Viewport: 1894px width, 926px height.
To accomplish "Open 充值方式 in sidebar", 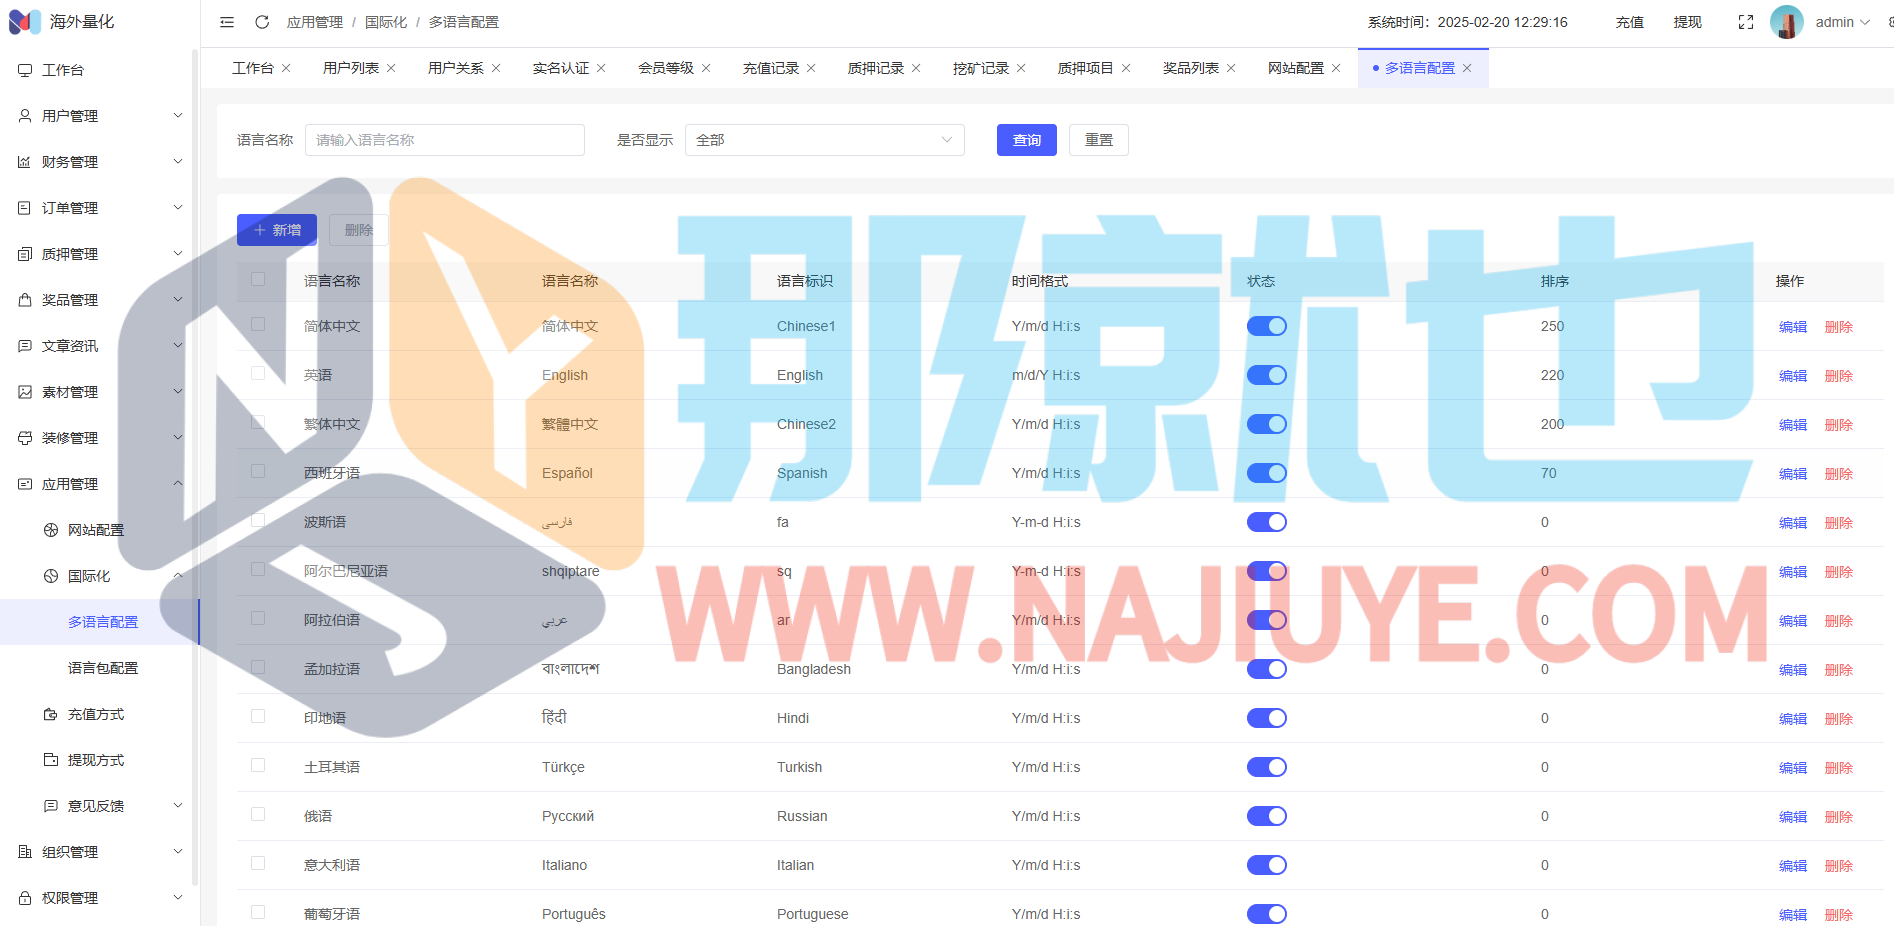I will (96, 714).
